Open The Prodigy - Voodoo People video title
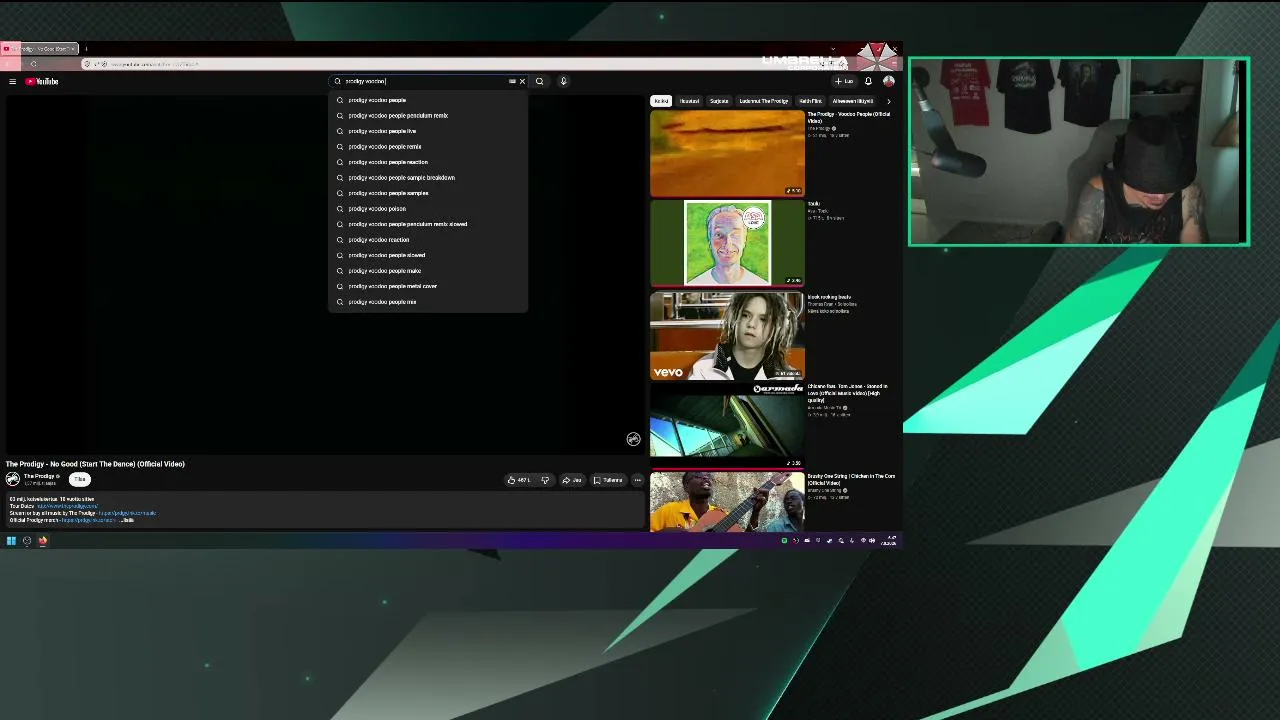The width and height of the screenshot is (1280, 720). click(x=849, y=118)
